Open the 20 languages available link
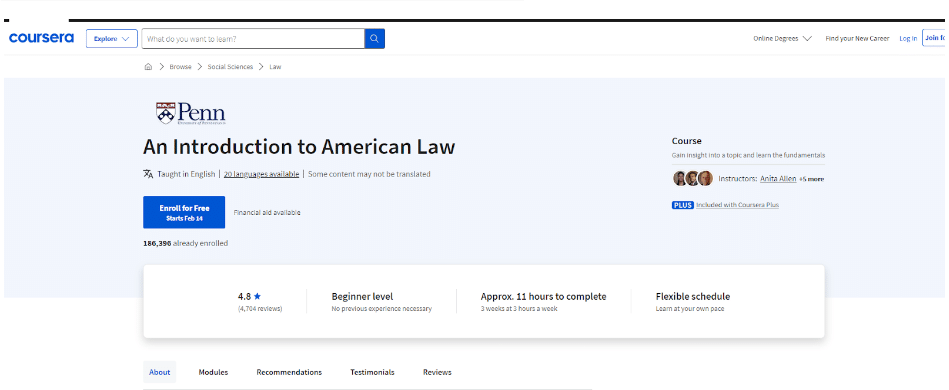 261,174
